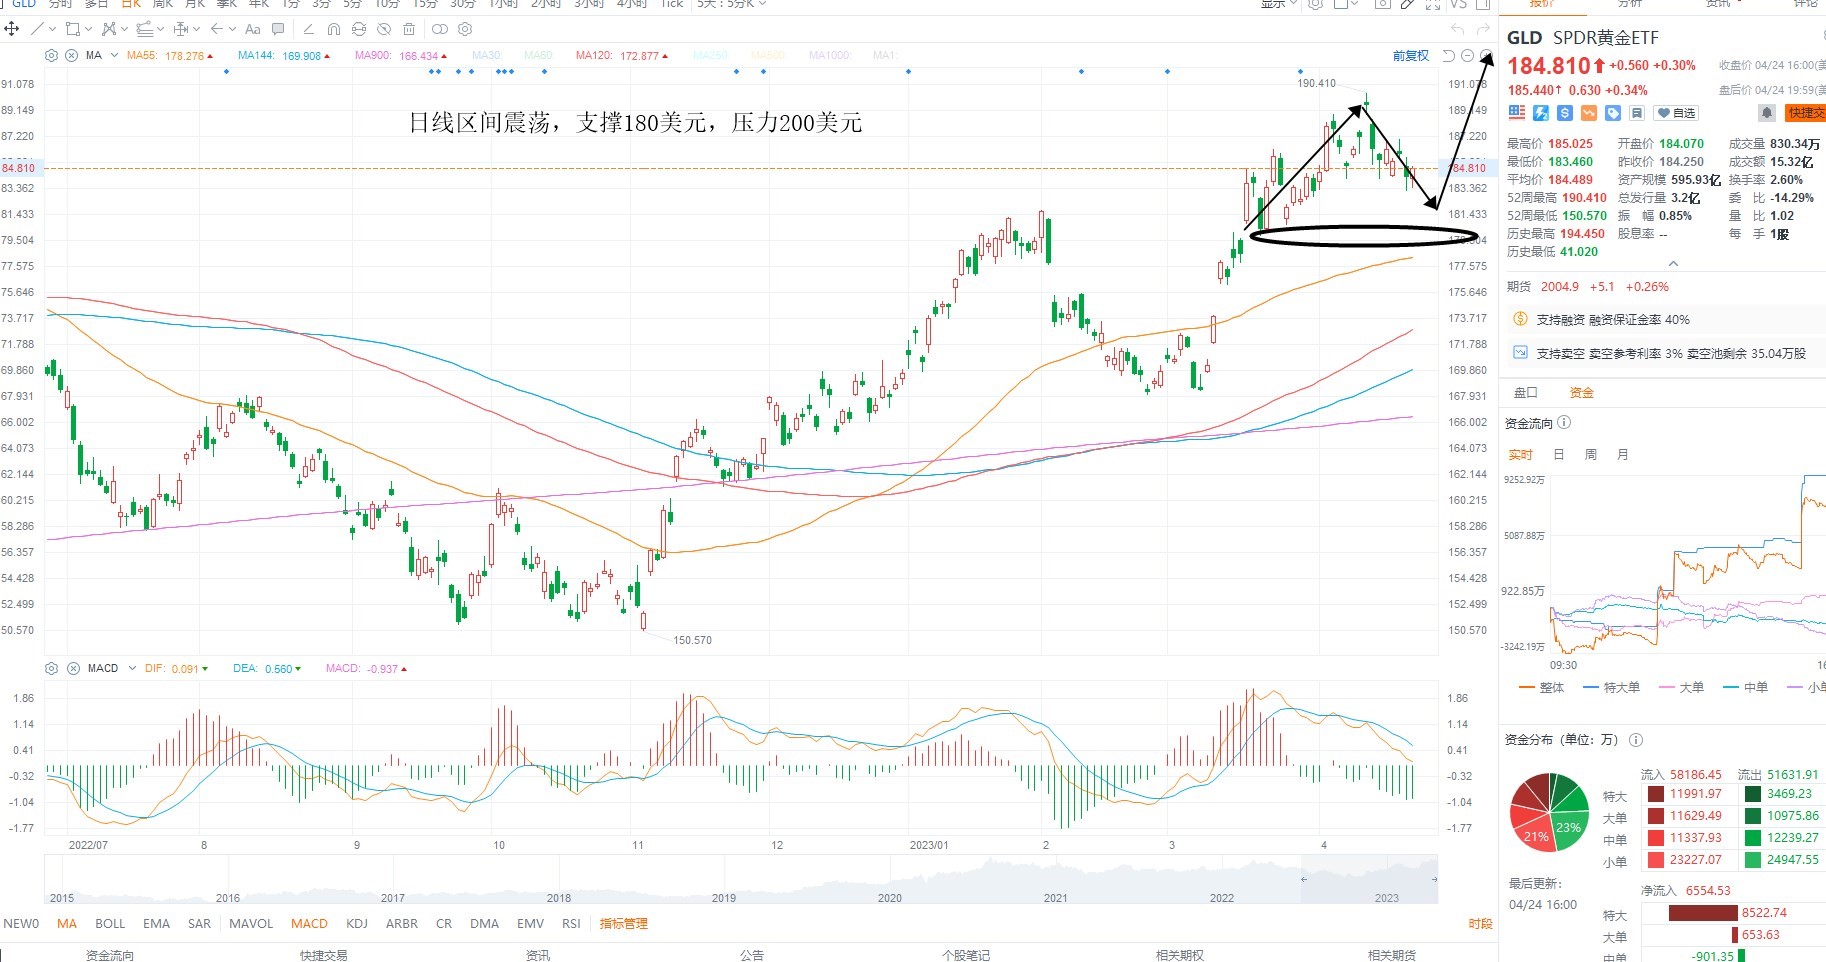Select the rectangle shape drawing tool

pos(72,29)
